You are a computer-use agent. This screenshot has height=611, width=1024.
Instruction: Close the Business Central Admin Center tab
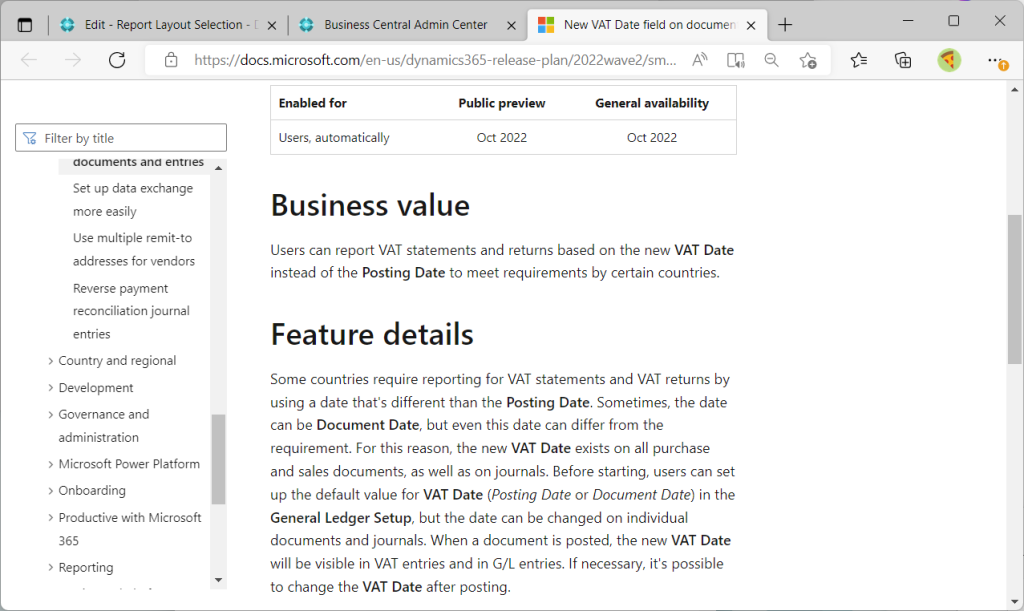point(511,25)
